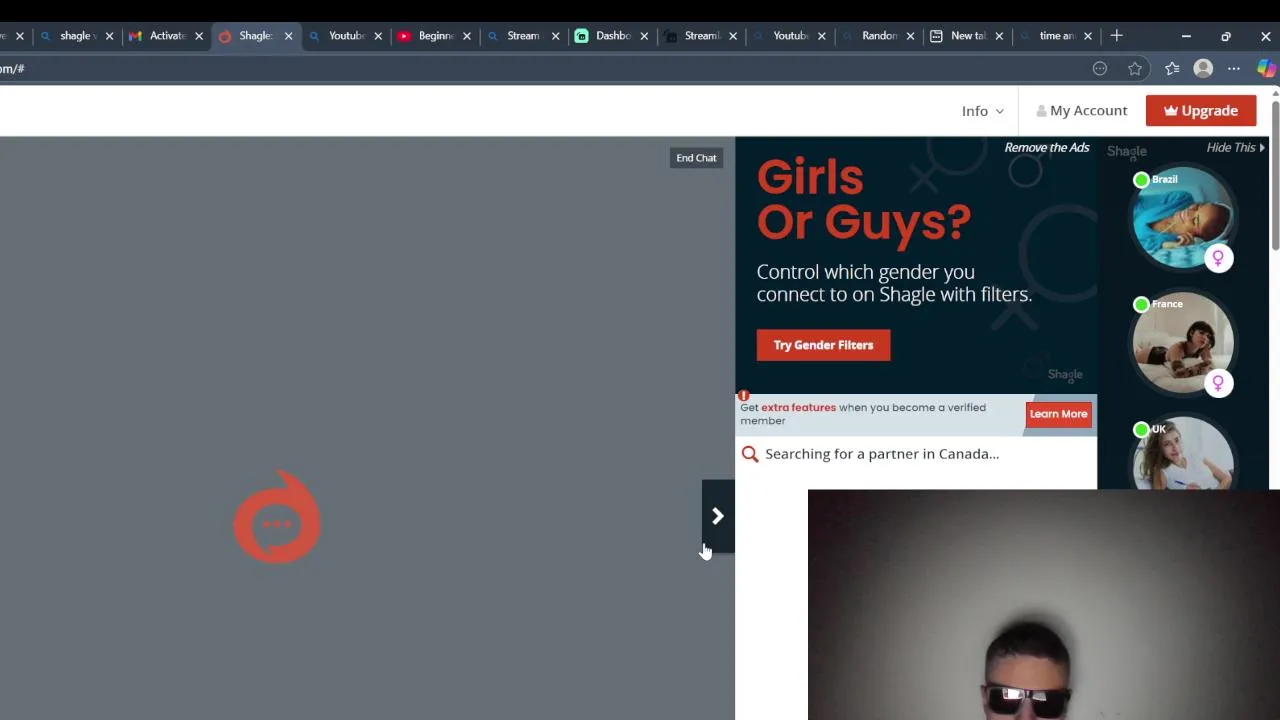Click female gender icon on France profile
The height and width of the screenshot is (720, 1280).
1218,383
